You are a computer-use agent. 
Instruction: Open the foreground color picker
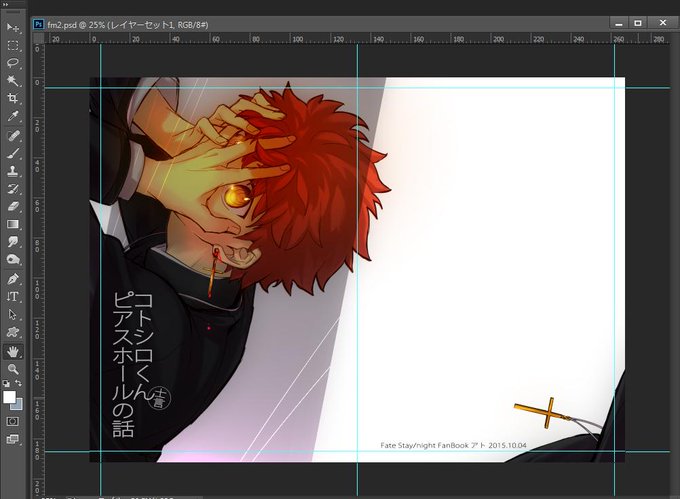coord(9,397)
